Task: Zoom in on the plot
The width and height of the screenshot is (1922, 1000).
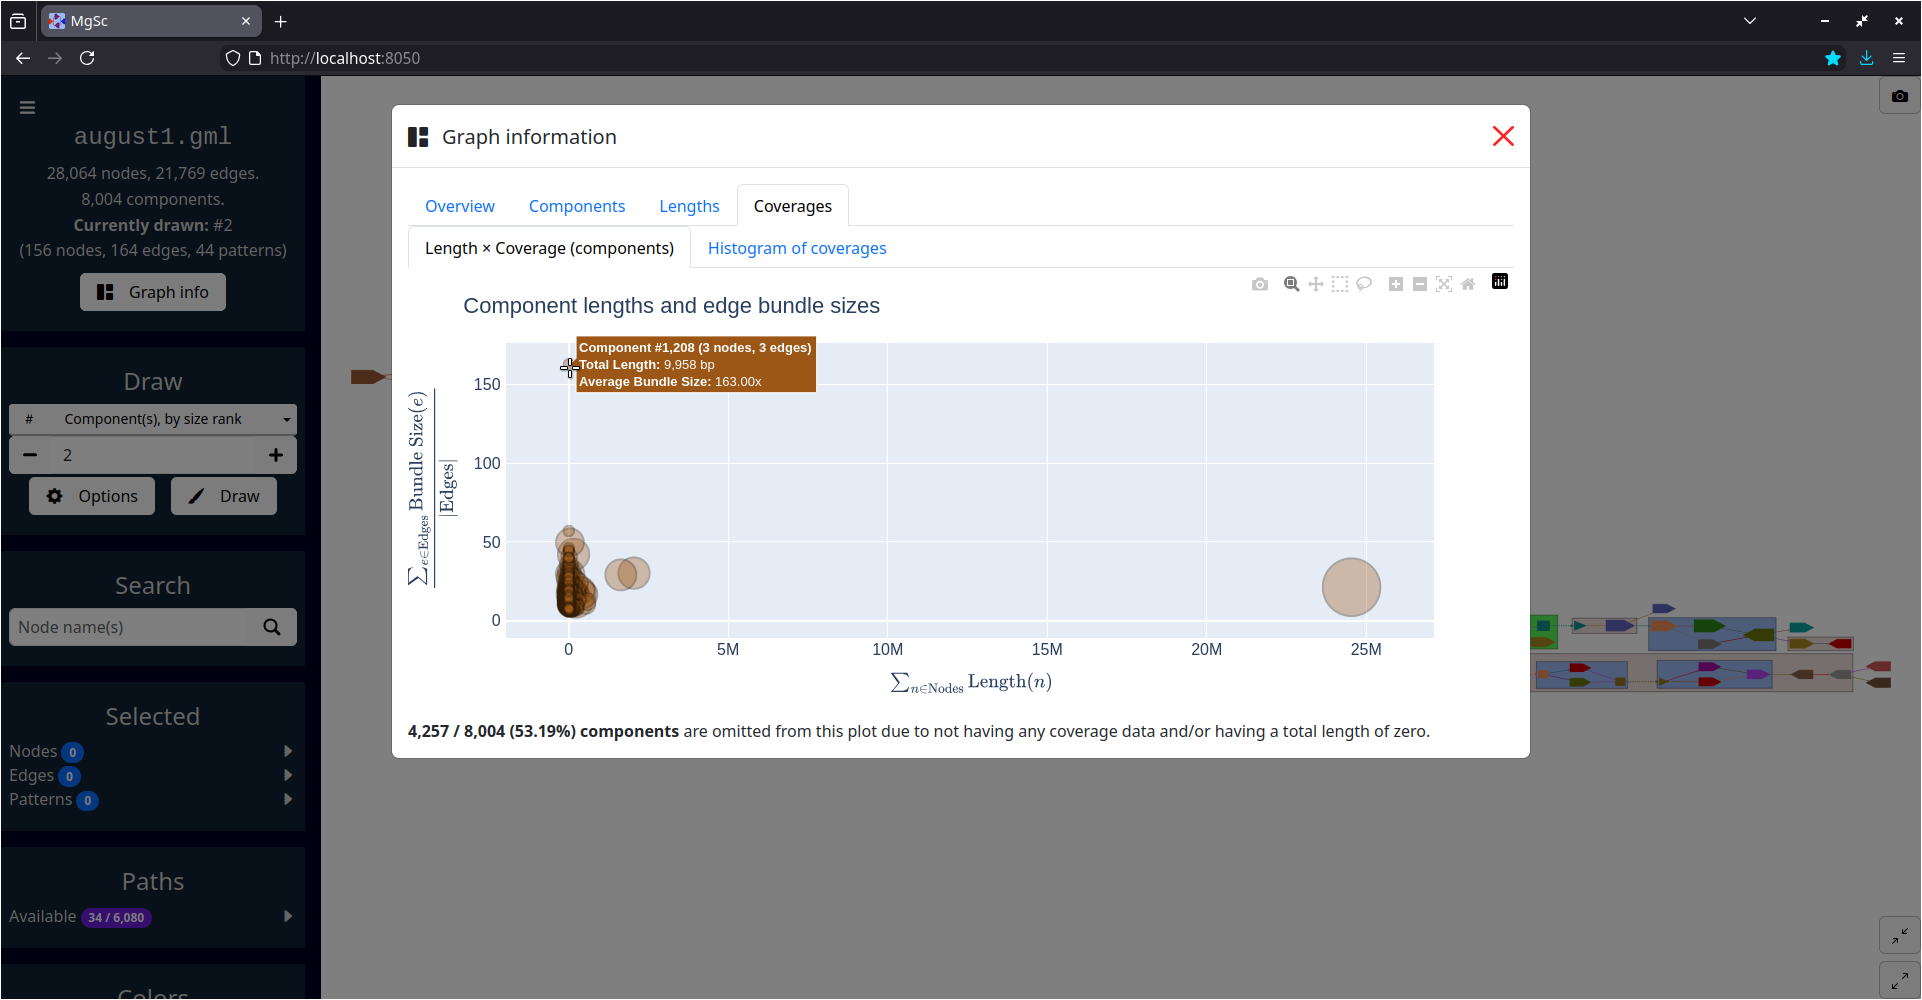Action: (x=1396, y=284)
